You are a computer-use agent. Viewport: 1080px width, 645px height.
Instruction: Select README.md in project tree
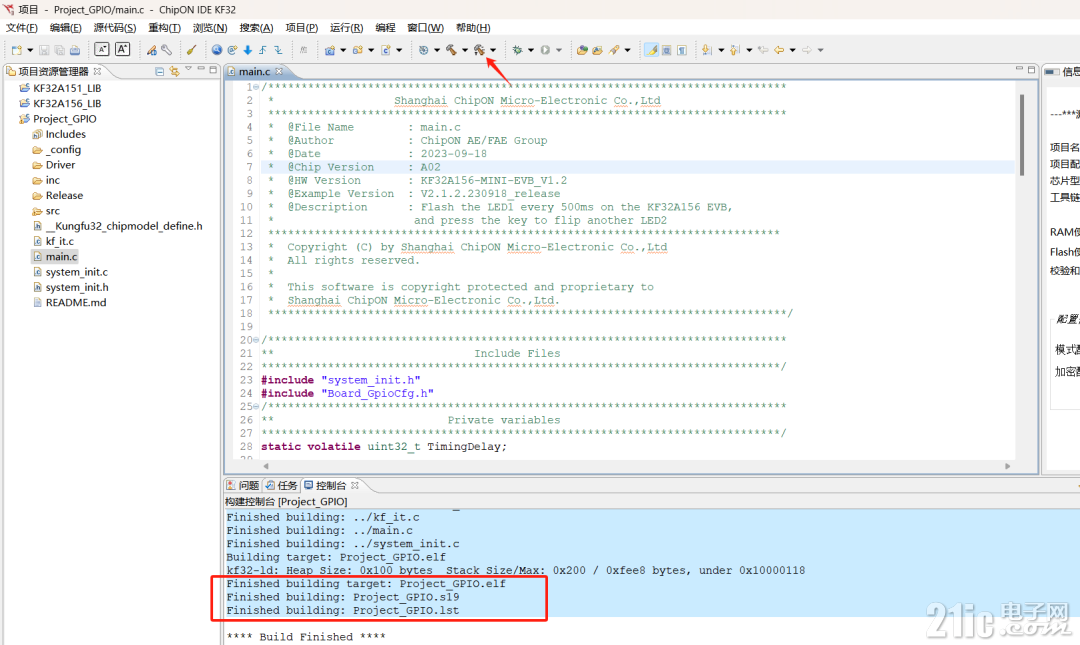(x=76, y=303)
